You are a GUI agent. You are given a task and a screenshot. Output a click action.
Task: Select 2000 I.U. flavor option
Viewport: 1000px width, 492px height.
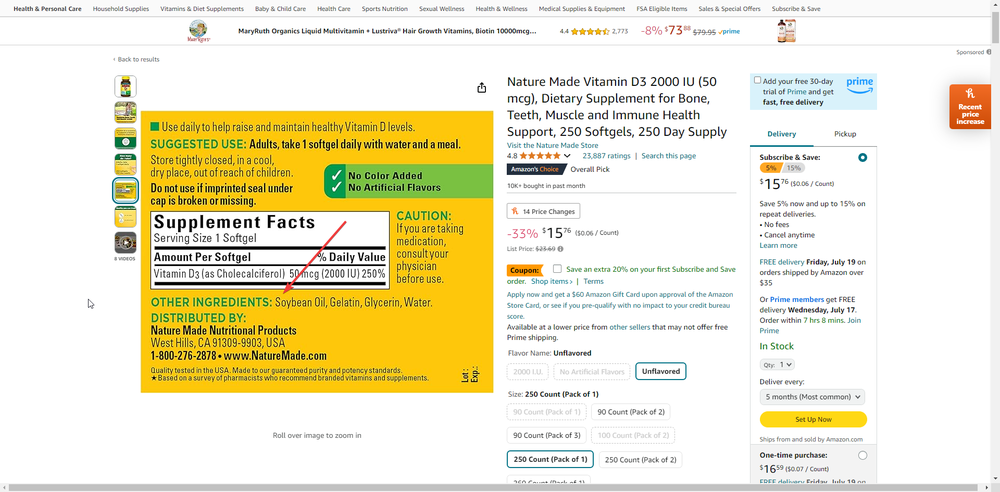click(527, 371)
